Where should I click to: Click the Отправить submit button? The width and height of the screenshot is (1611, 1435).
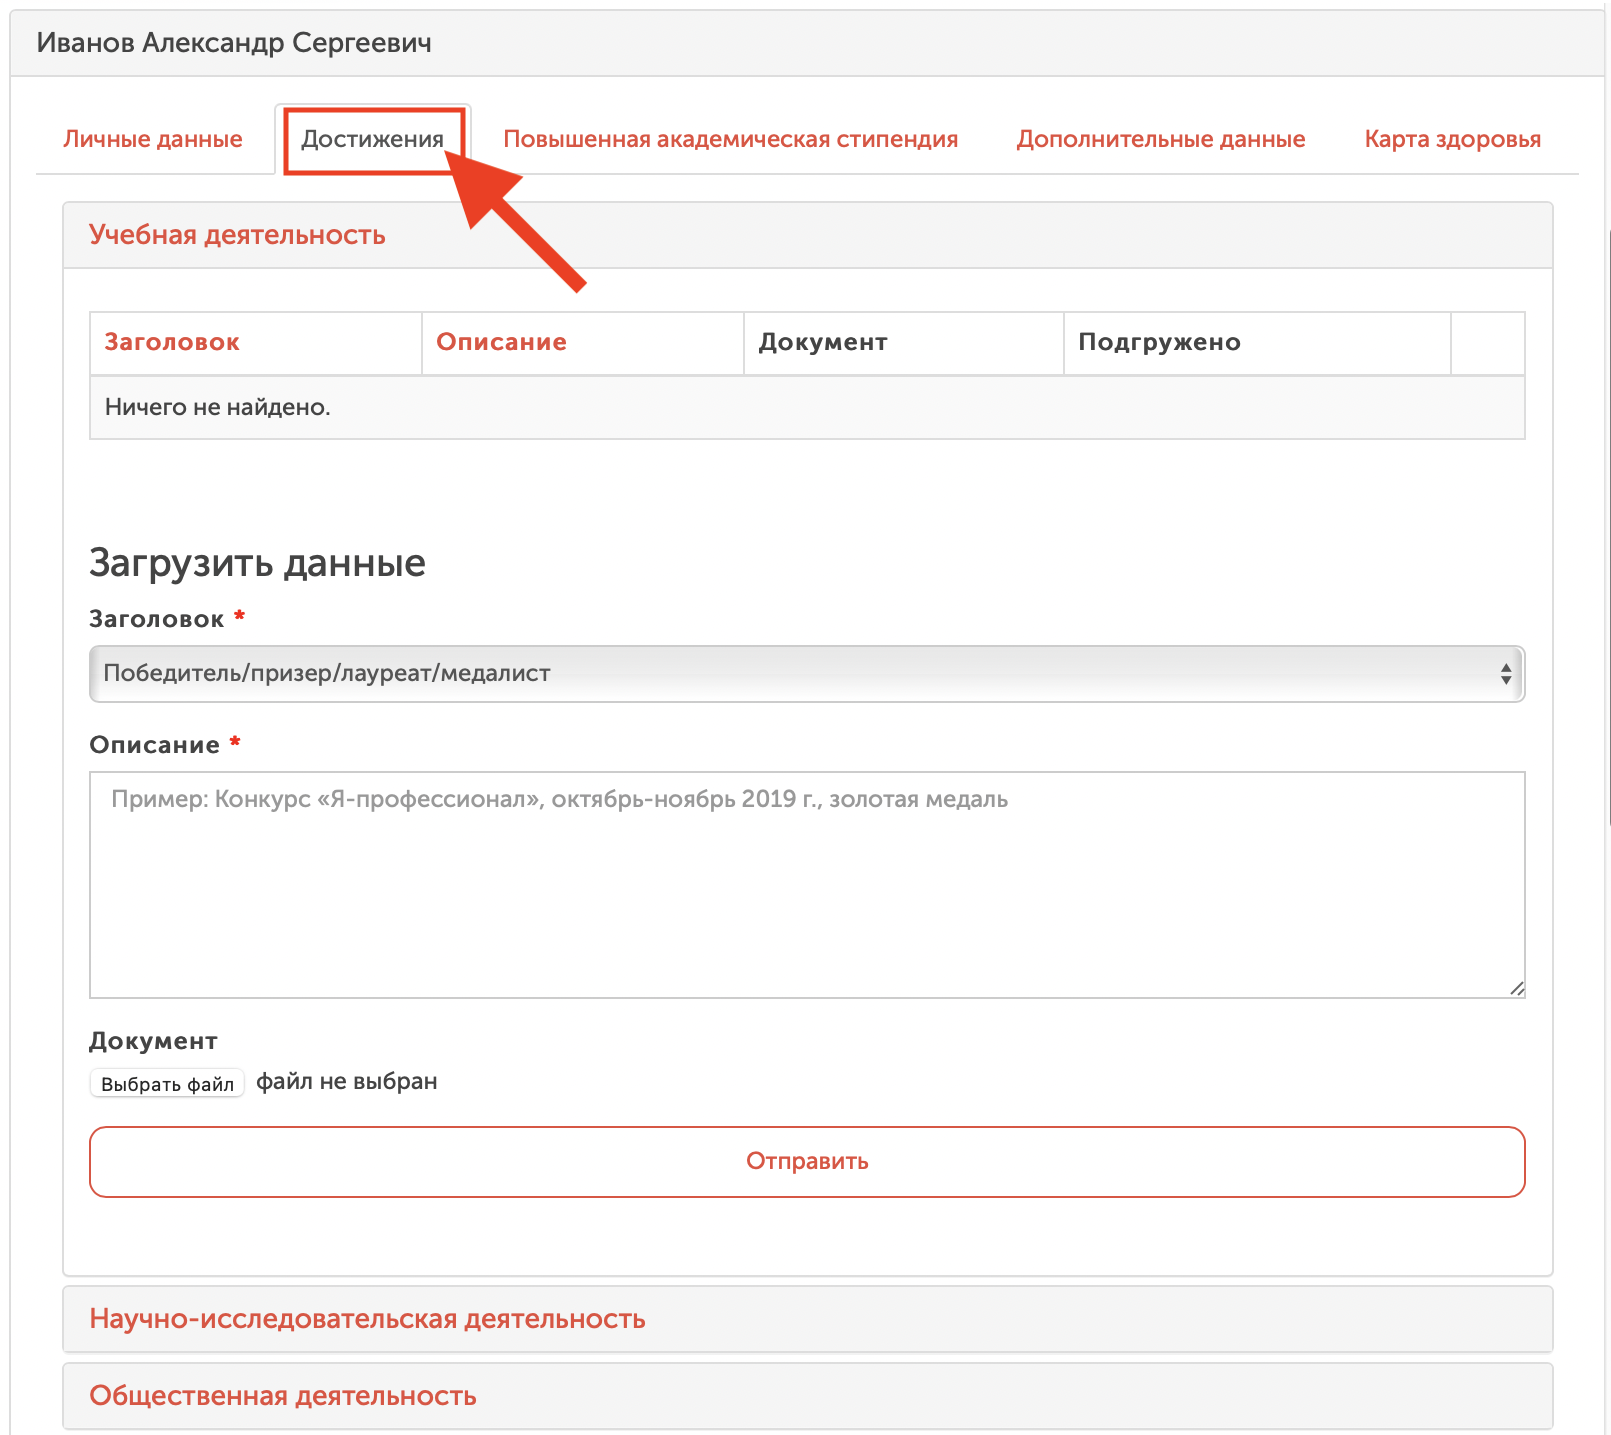(x=806, y=1162)
